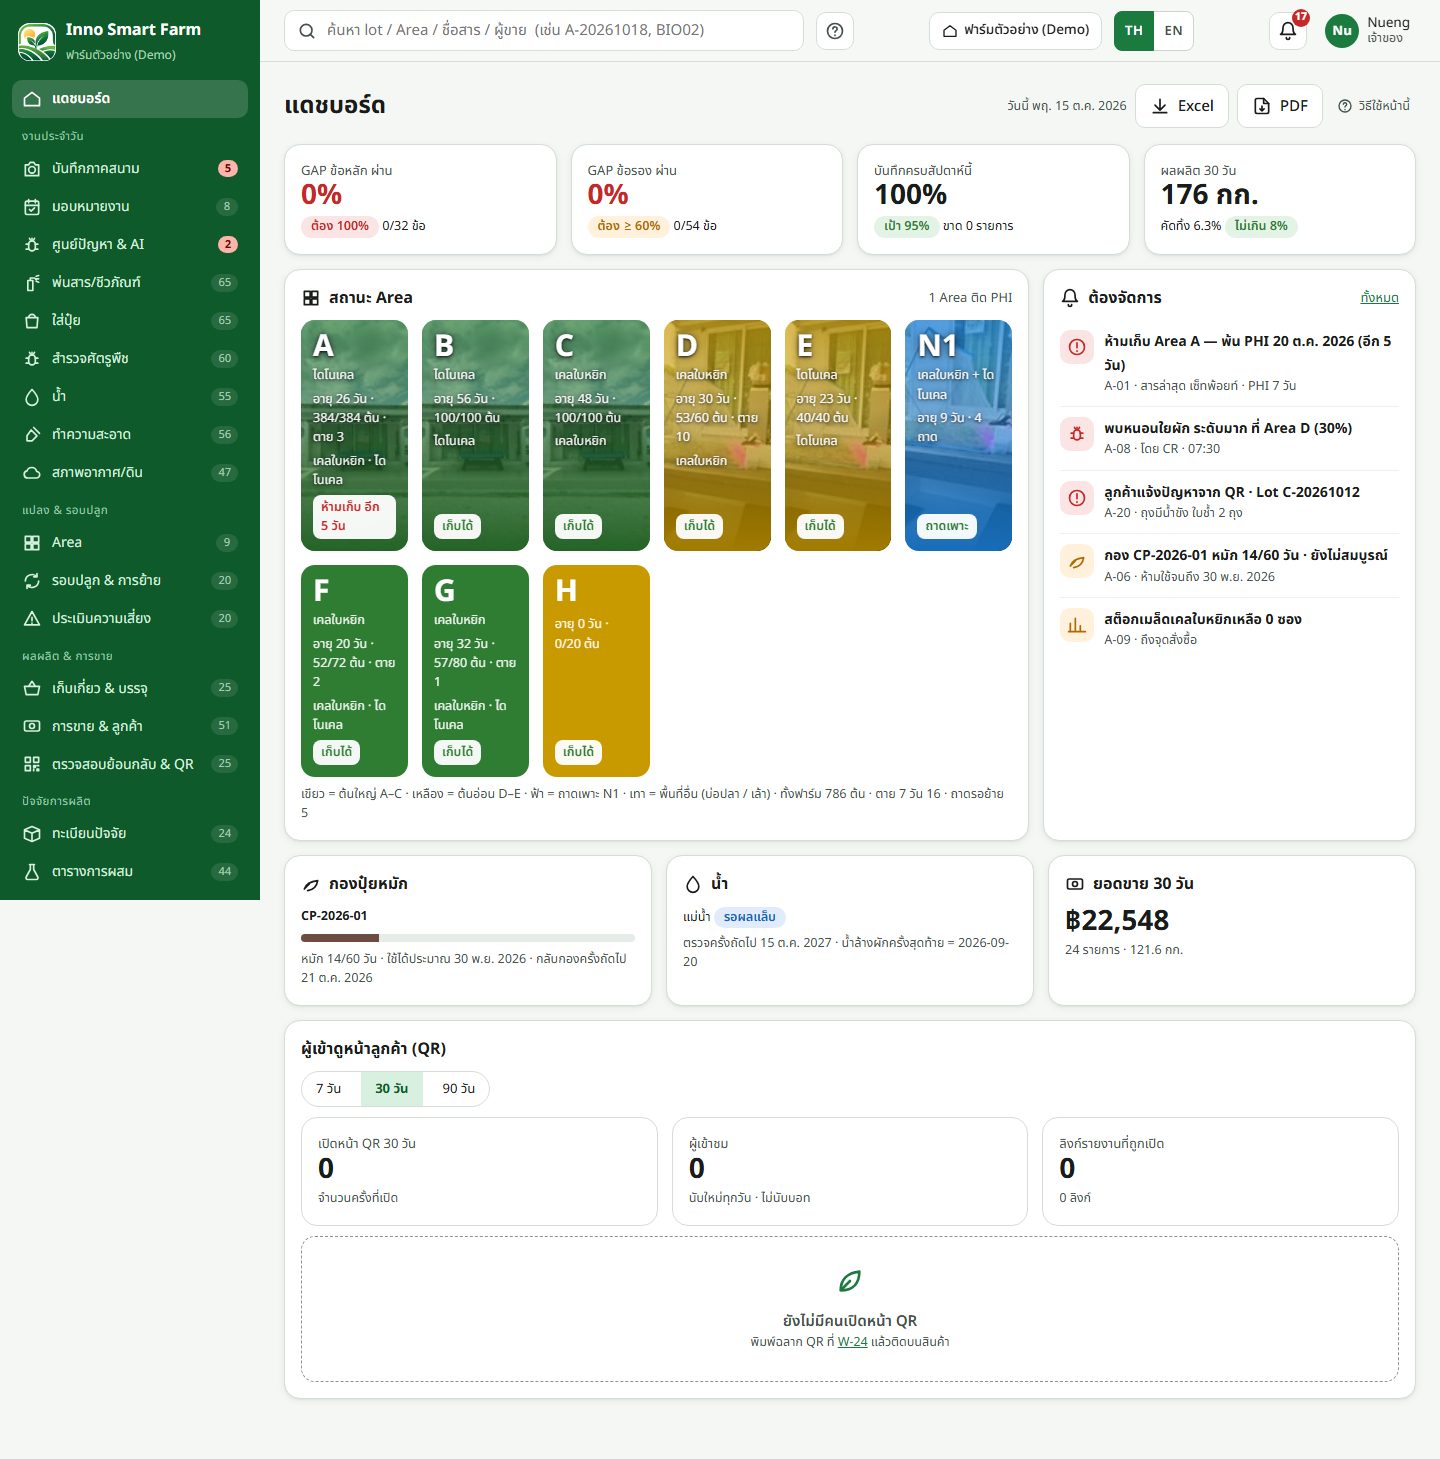Click the bug icon for Area D leaf miner alert

tap(1077, 434)
